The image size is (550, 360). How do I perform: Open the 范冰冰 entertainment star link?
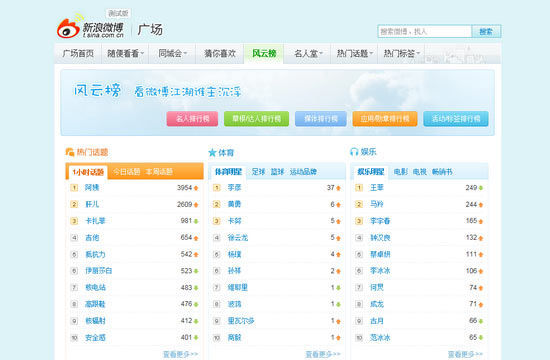[x=380, y=338]
